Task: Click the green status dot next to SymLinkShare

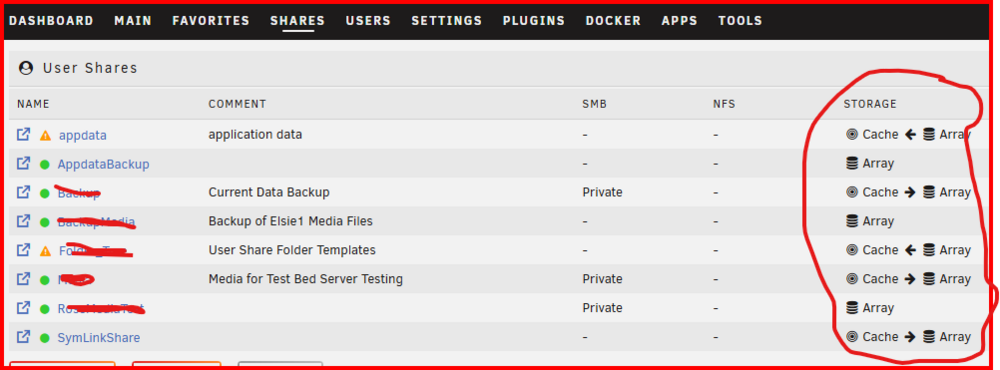Action: tap(45, 337)
